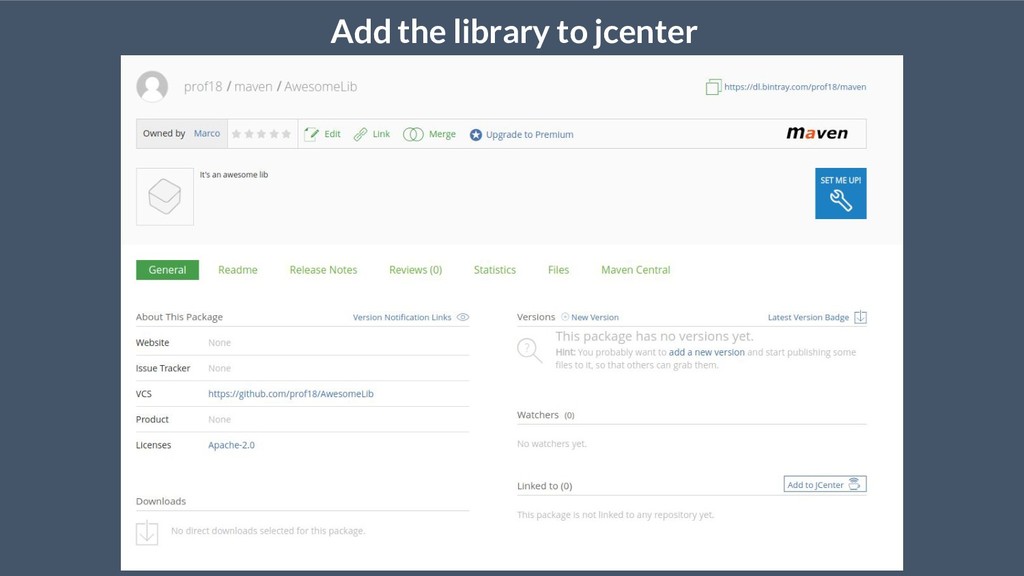
Task: Click the Maven logo
Action: click(x=817, y=133)
